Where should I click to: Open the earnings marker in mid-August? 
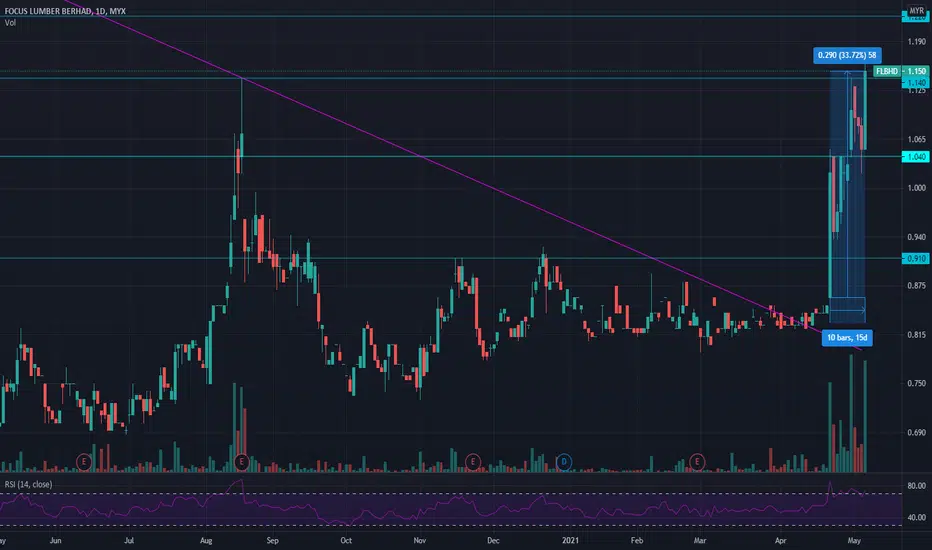click(x=241, y=461)
